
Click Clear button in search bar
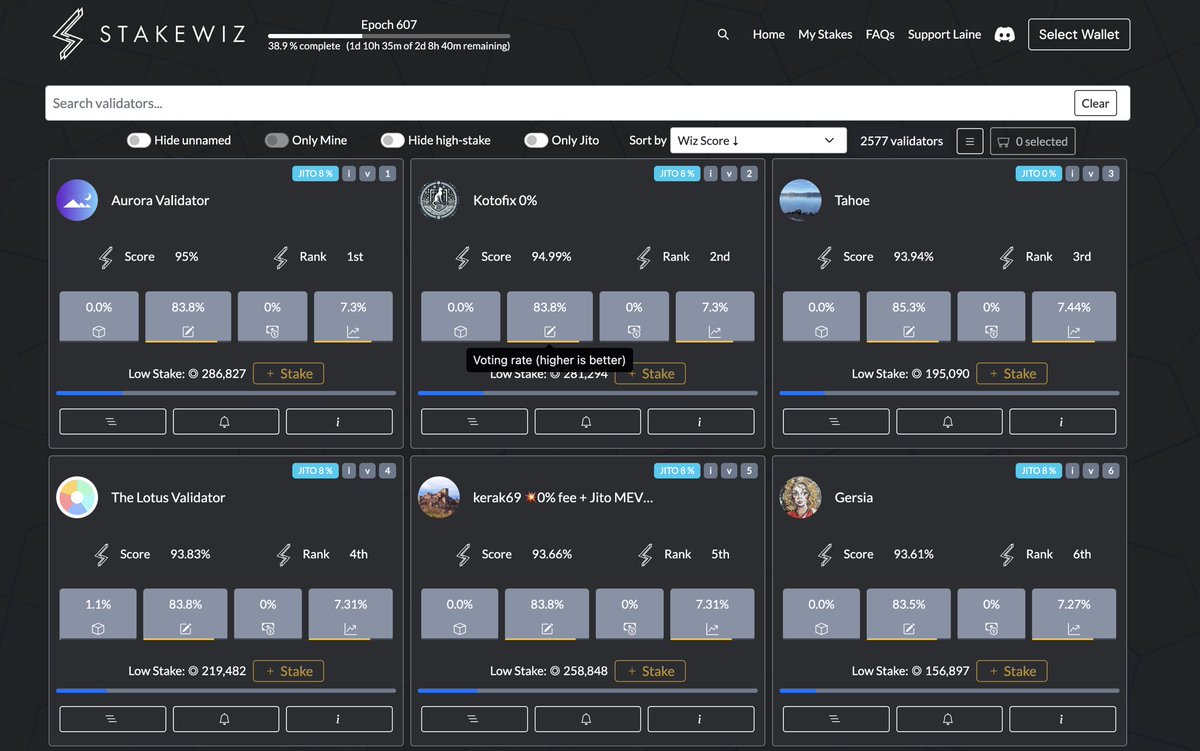(1095, 103)
